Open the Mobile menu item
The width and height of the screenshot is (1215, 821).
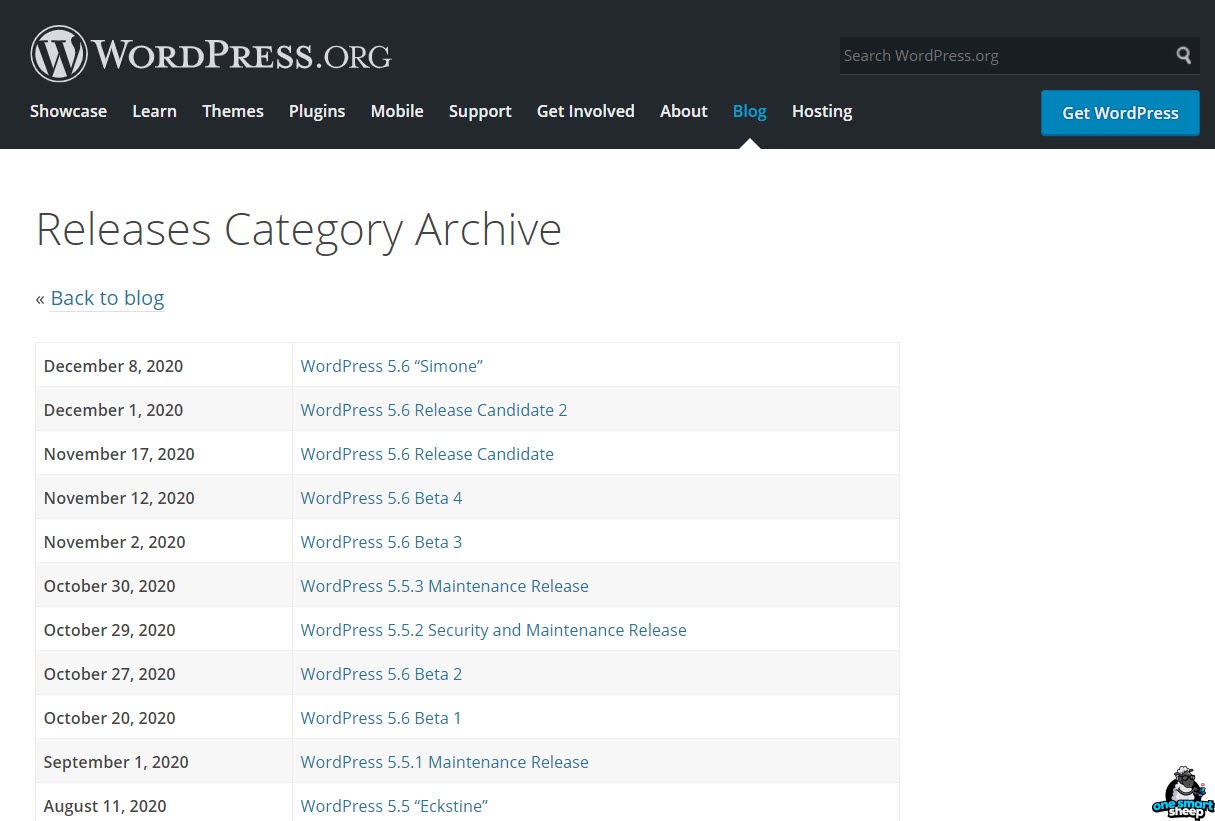pos(397,111)
